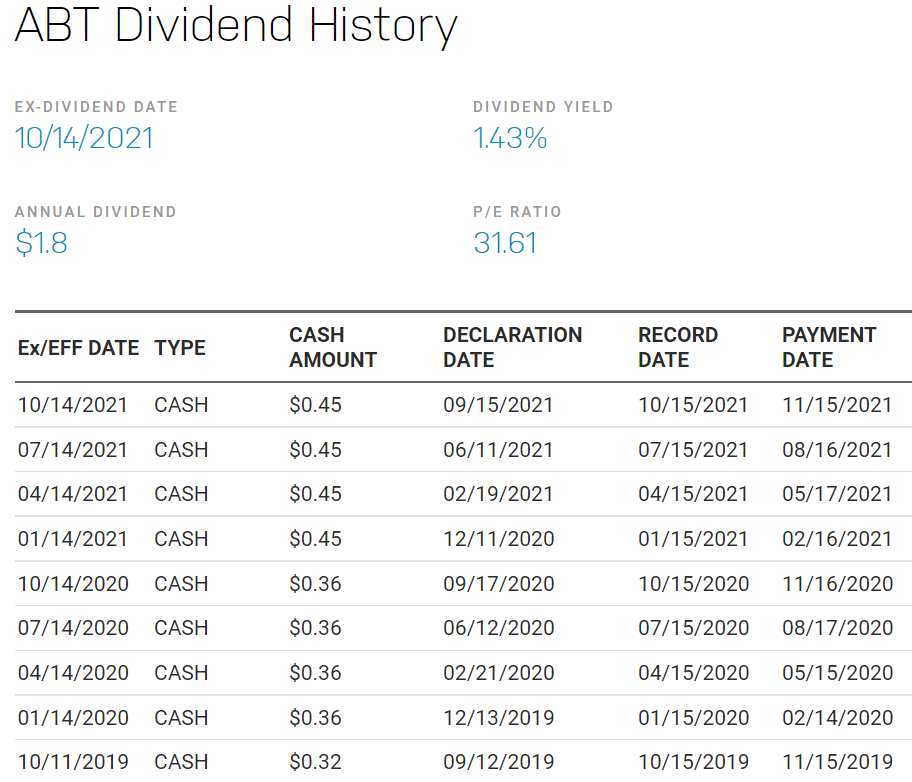Select ex date 07/14/2020
The height and width of the screenshot is (782, 912).
[73, 628]
